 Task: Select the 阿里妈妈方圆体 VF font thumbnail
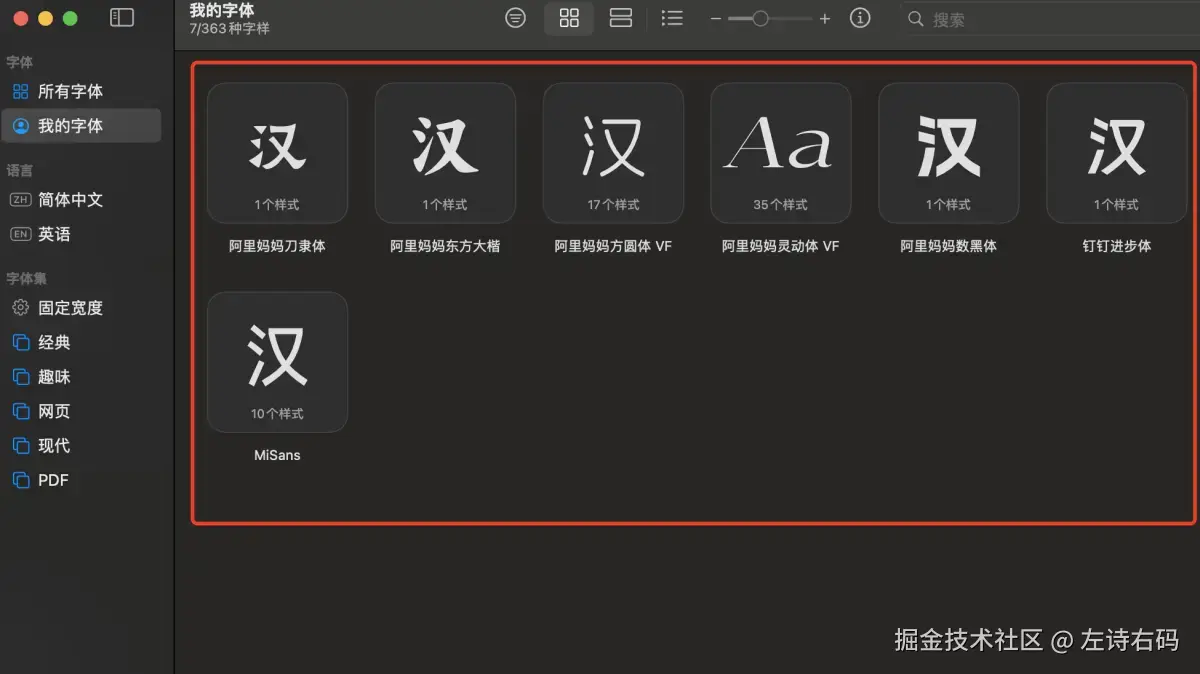tap(613, 153)
